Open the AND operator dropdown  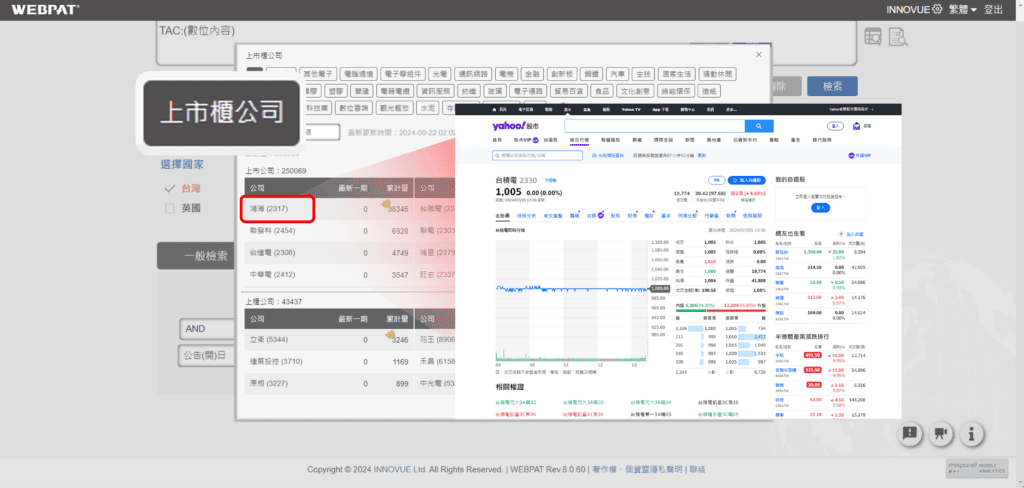[206, 329]
